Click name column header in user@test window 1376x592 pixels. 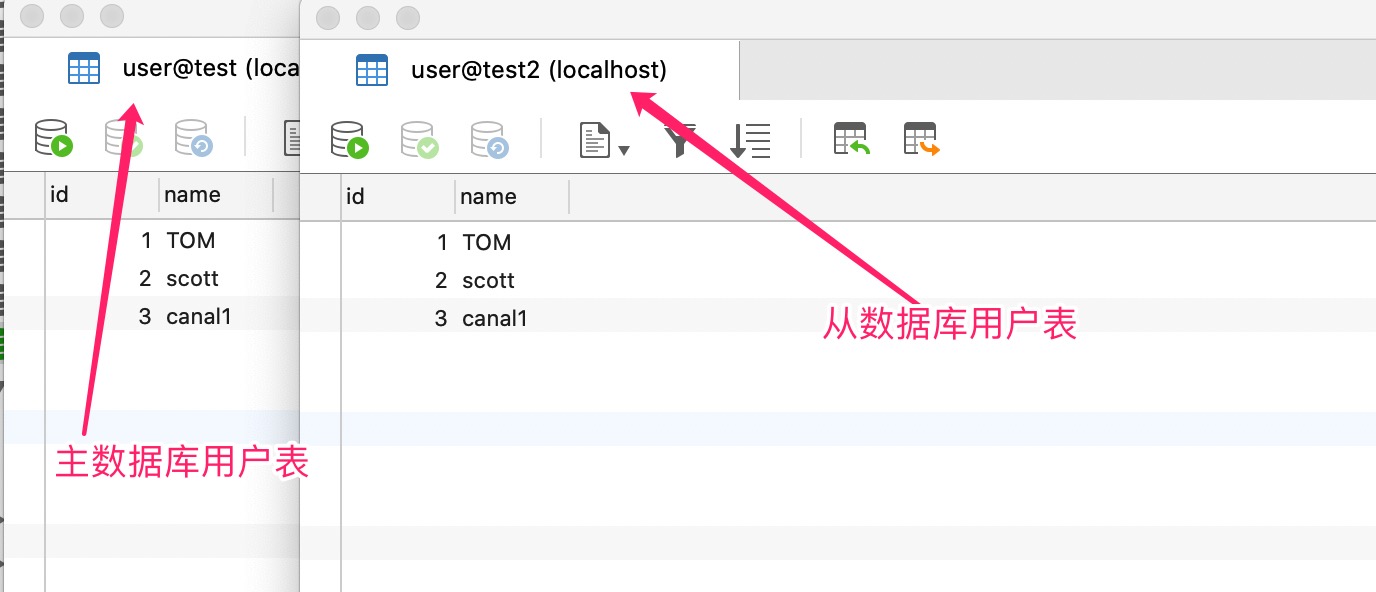(x=216, y=194)
